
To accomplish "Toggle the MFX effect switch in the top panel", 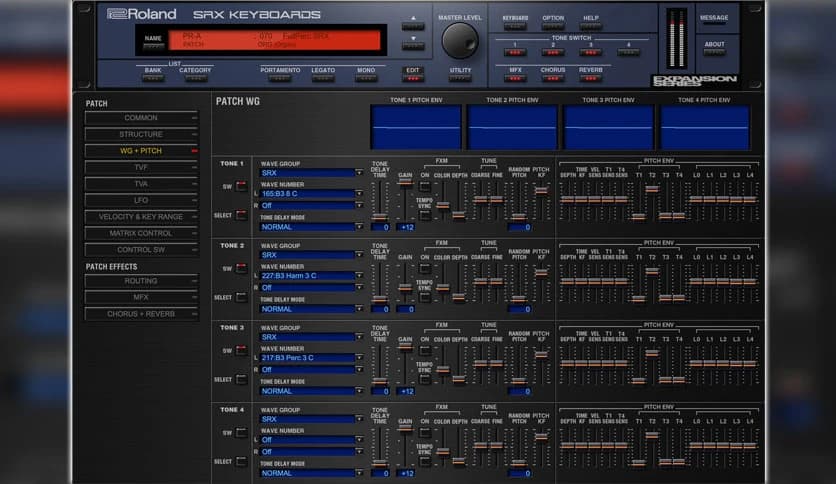I will click(x=515, y=78).
